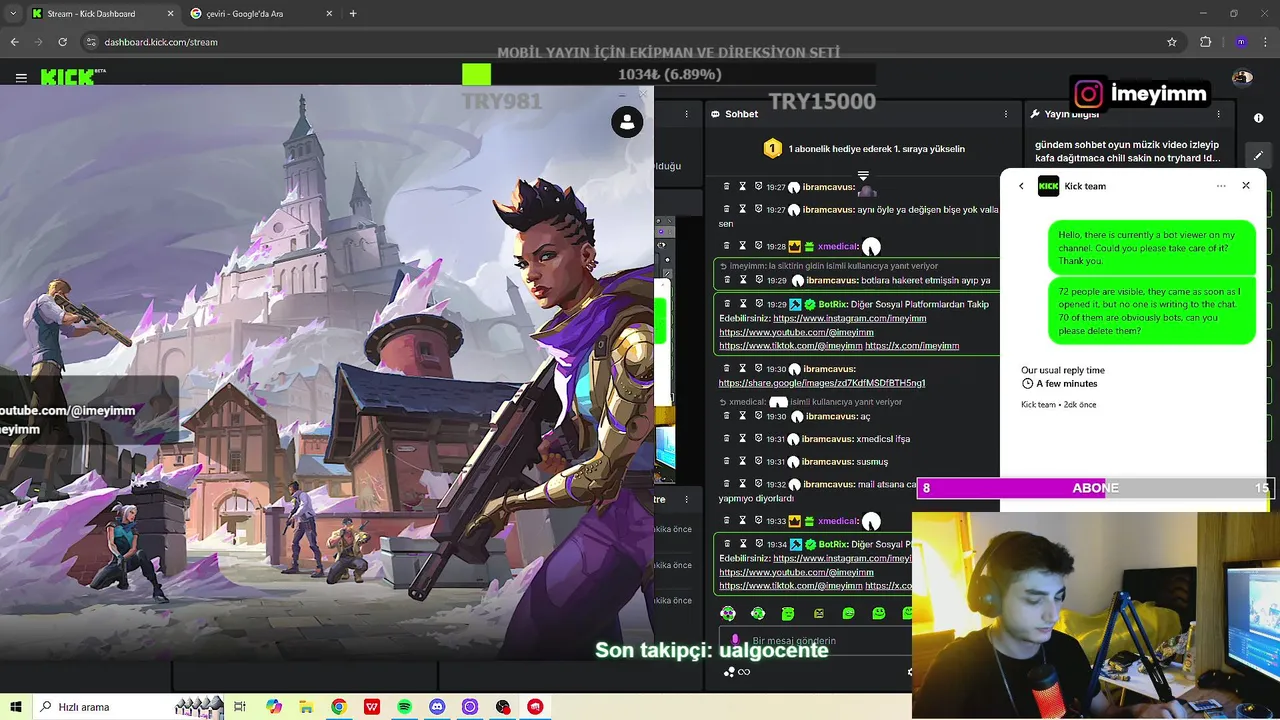This screenshot has width=1280, height=720.
Task: Click the xmedical username at 19:28
Action: [838, 246]
